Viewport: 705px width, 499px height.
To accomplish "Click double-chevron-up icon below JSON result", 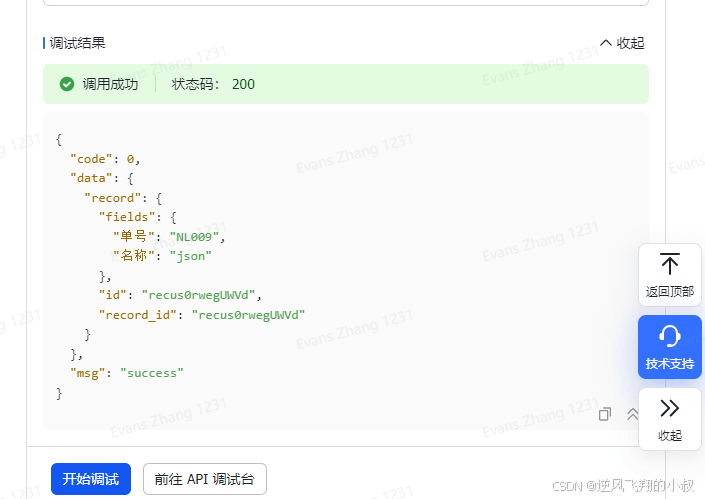I will [x=632, y=414].
